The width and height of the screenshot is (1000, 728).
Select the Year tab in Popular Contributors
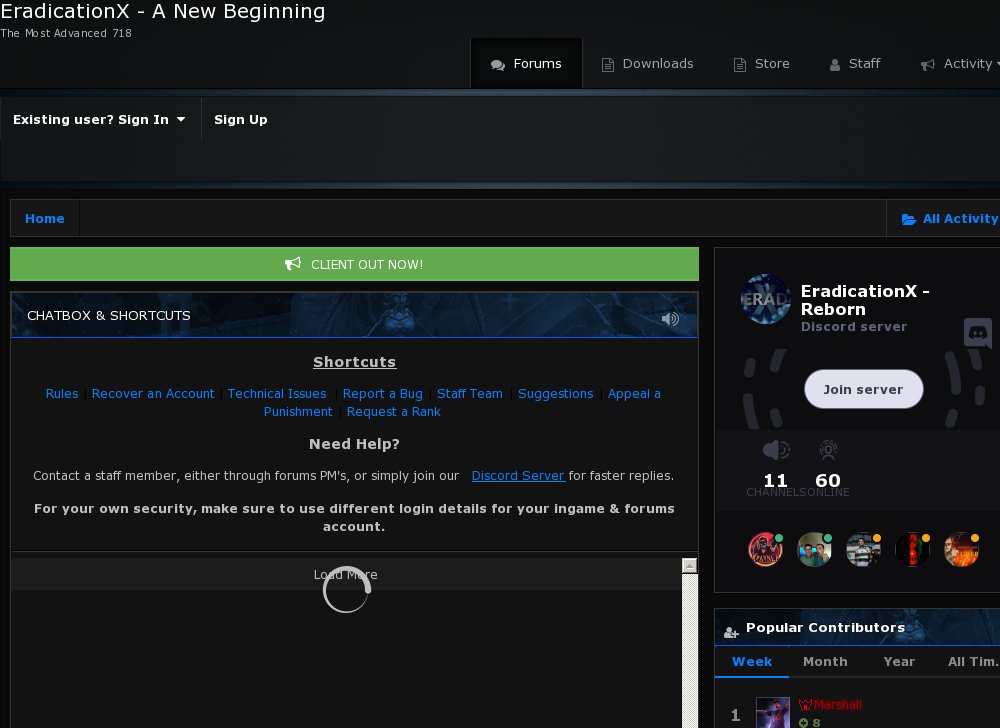pyautogui.click(x=899, y=661)
